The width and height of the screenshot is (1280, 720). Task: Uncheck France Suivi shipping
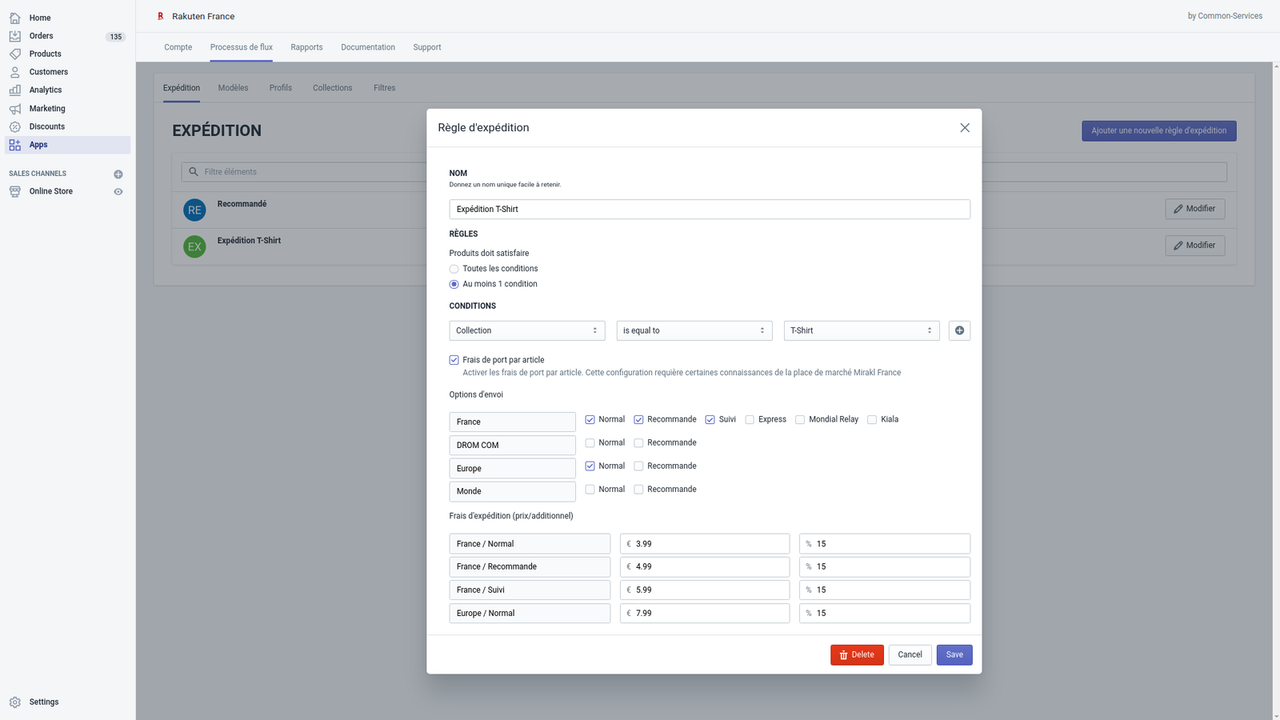click(710, 419)
